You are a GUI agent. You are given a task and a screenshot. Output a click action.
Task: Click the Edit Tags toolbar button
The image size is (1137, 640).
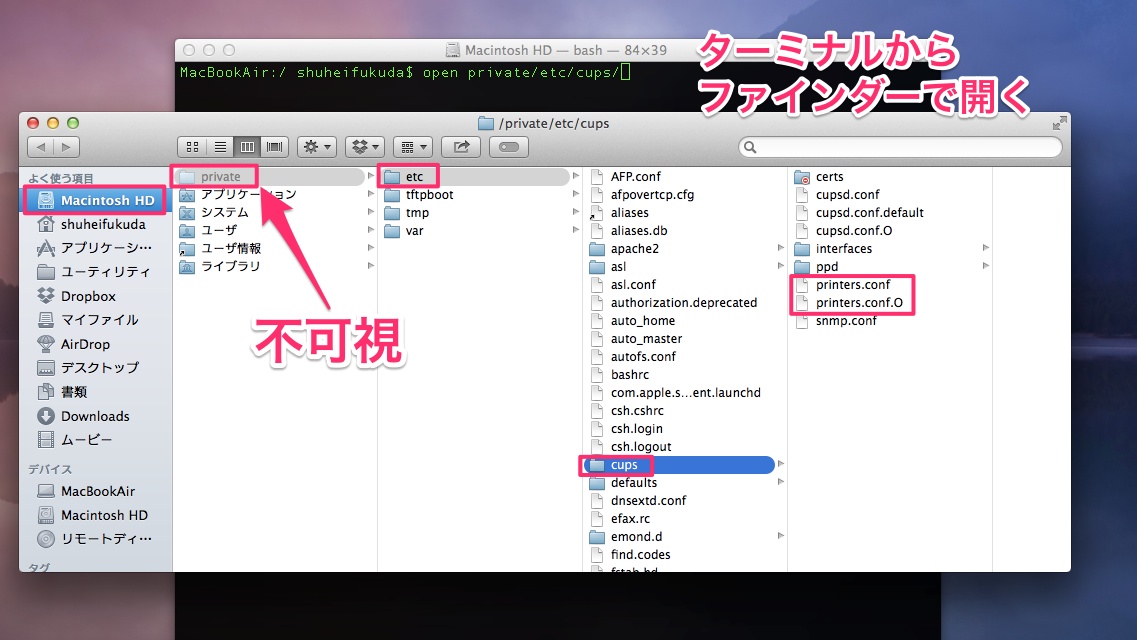tap(509, 147)
